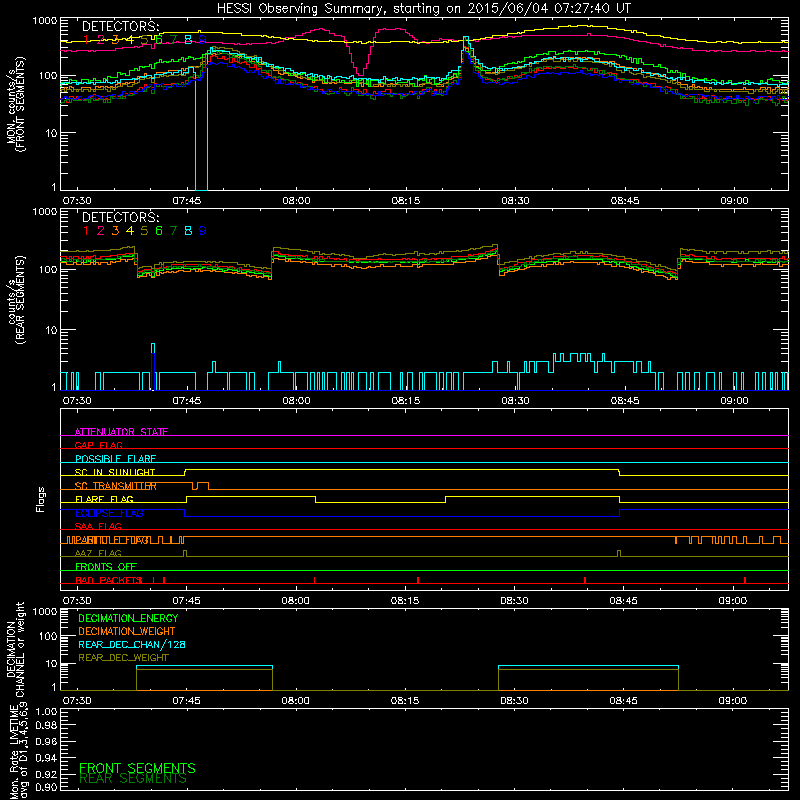
Task: Click the 0.98 livetime axis value
Action: pyautogui.click(x=46, y=727)
